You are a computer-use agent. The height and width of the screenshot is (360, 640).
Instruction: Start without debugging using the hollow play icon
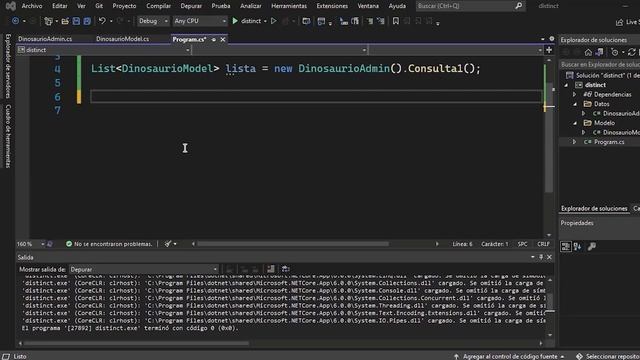pyautogui.click(x=273, y=21)
